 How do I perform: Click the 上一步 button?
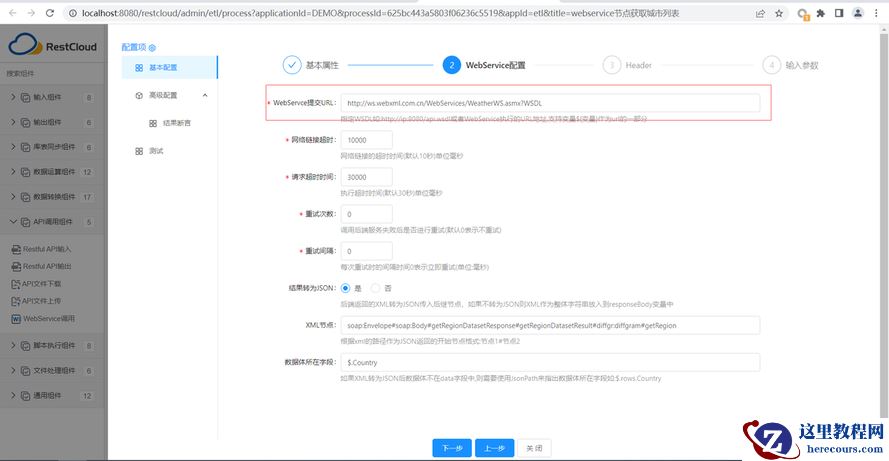pyautogui.click(x=494, y=448)
